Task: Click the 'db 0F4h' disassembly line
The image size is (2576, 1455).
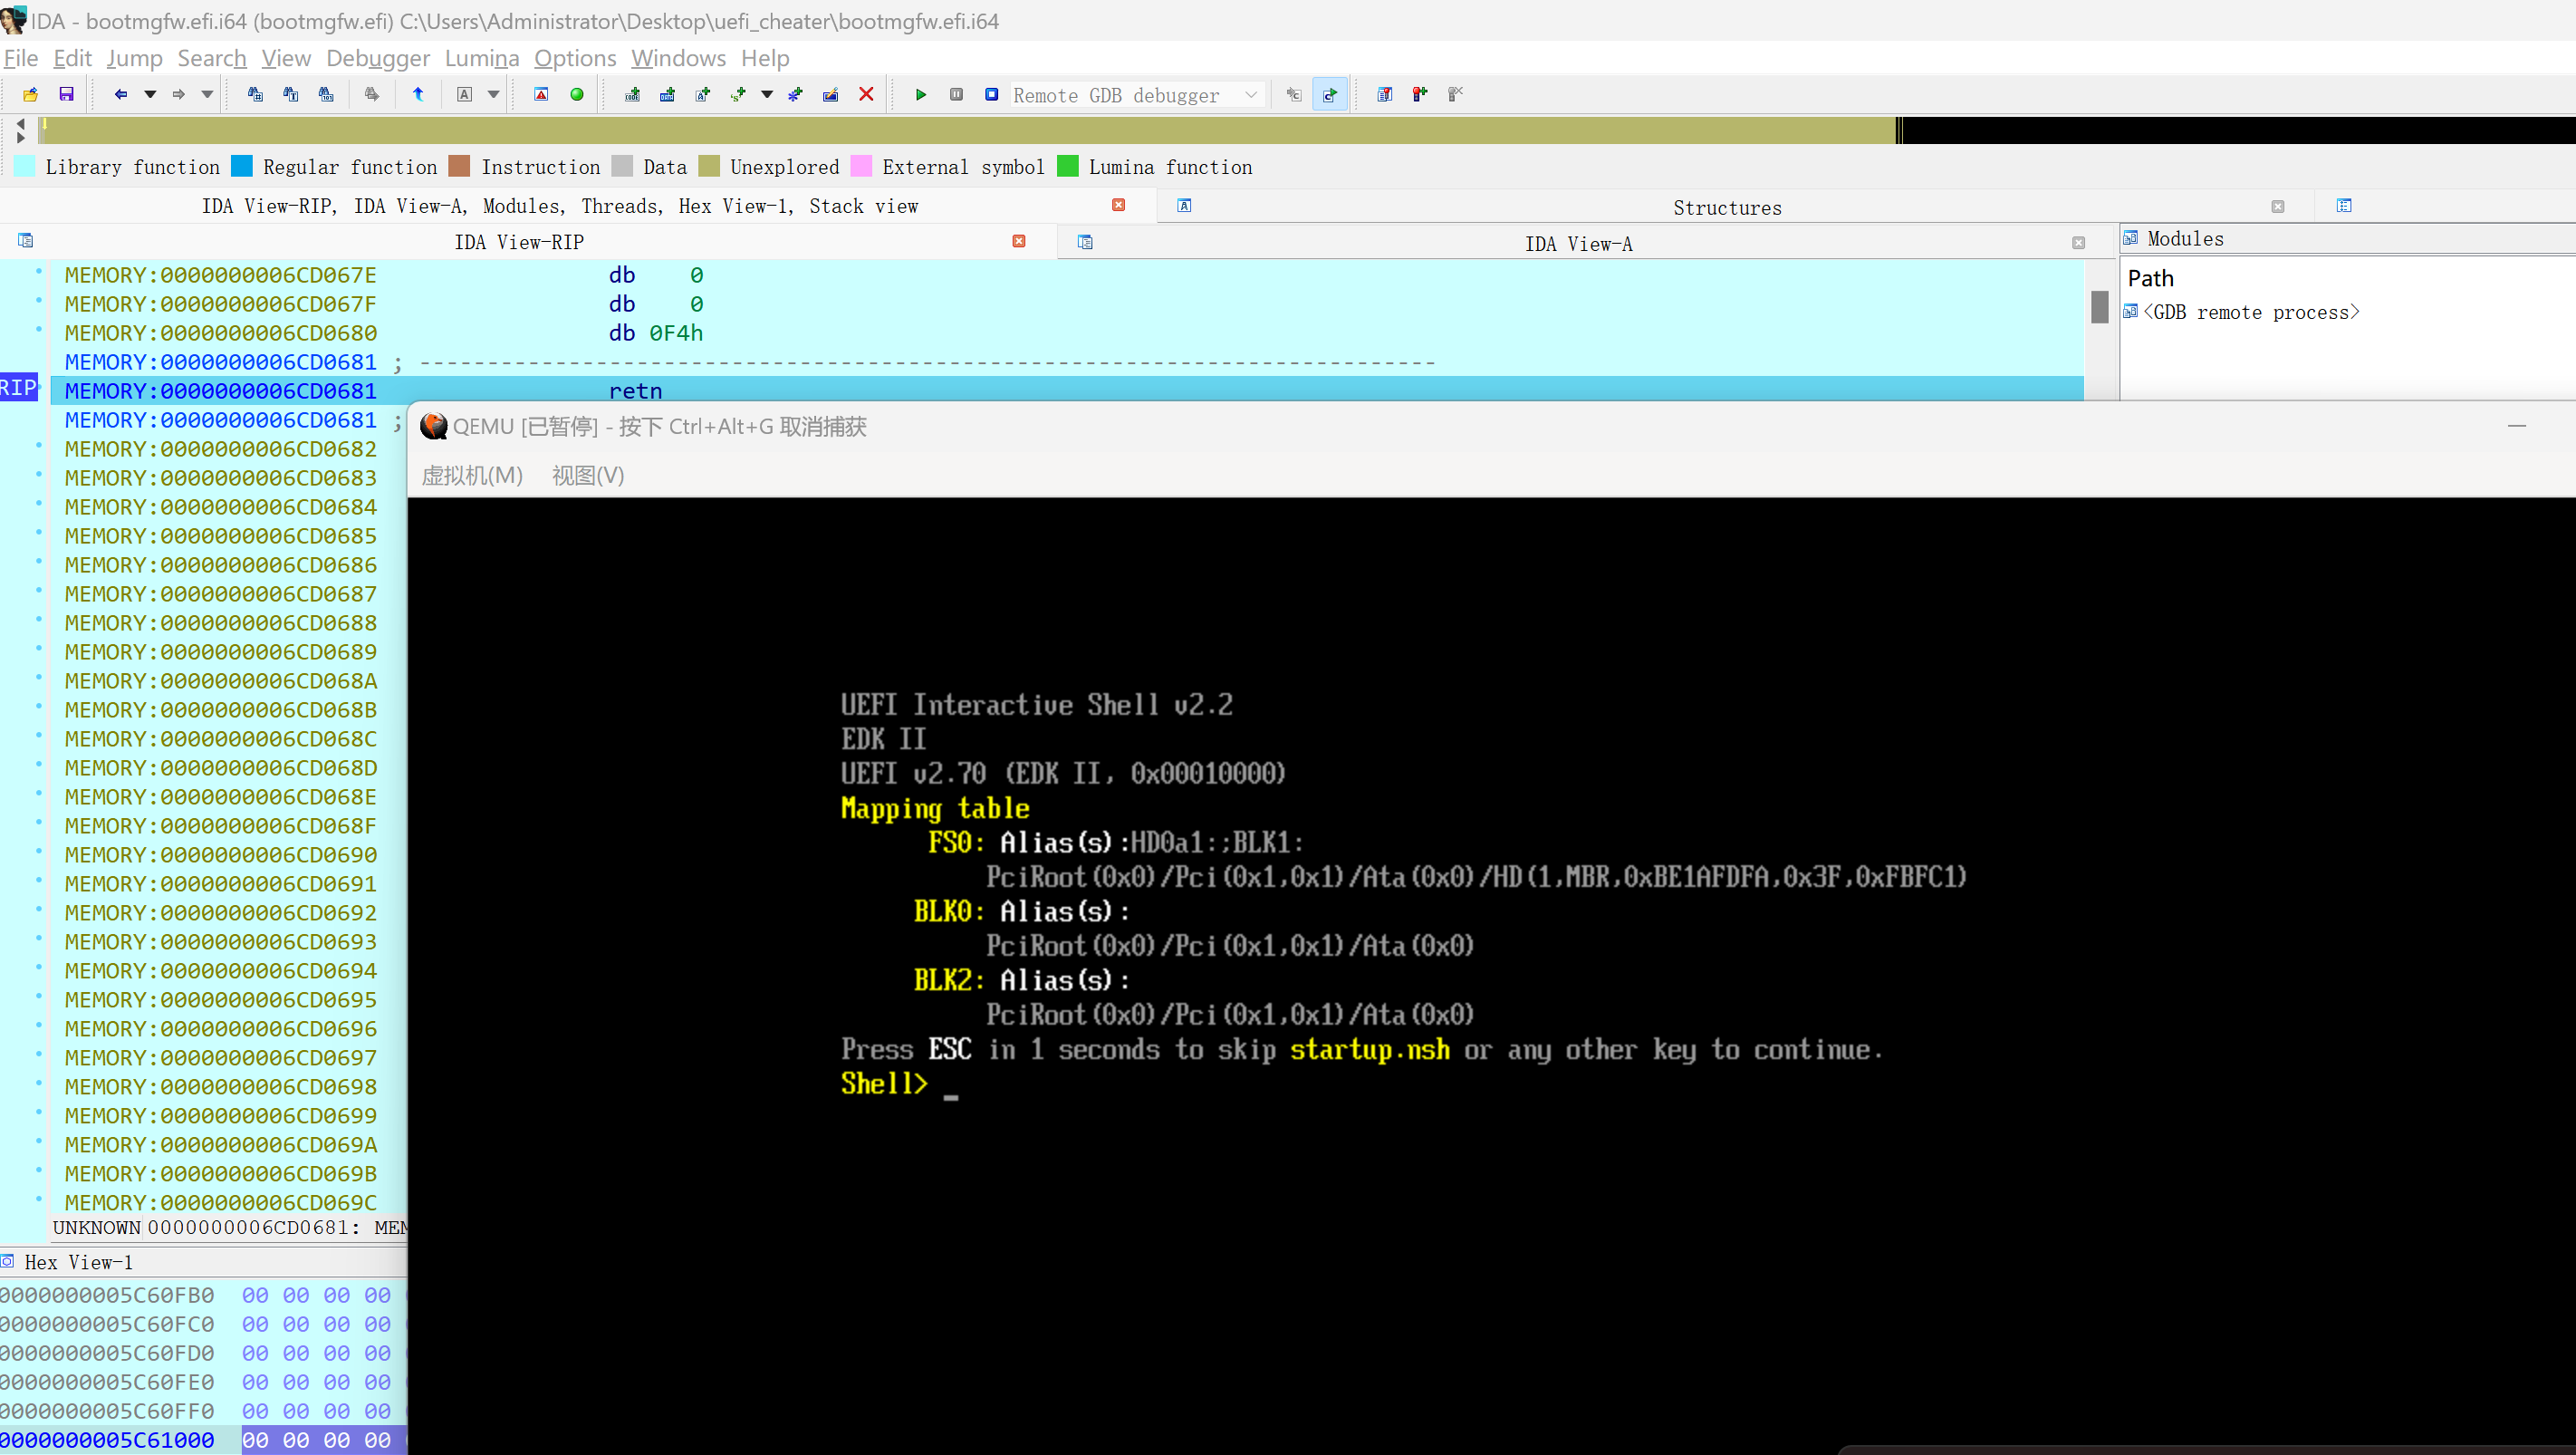Action: coord(656,333)
